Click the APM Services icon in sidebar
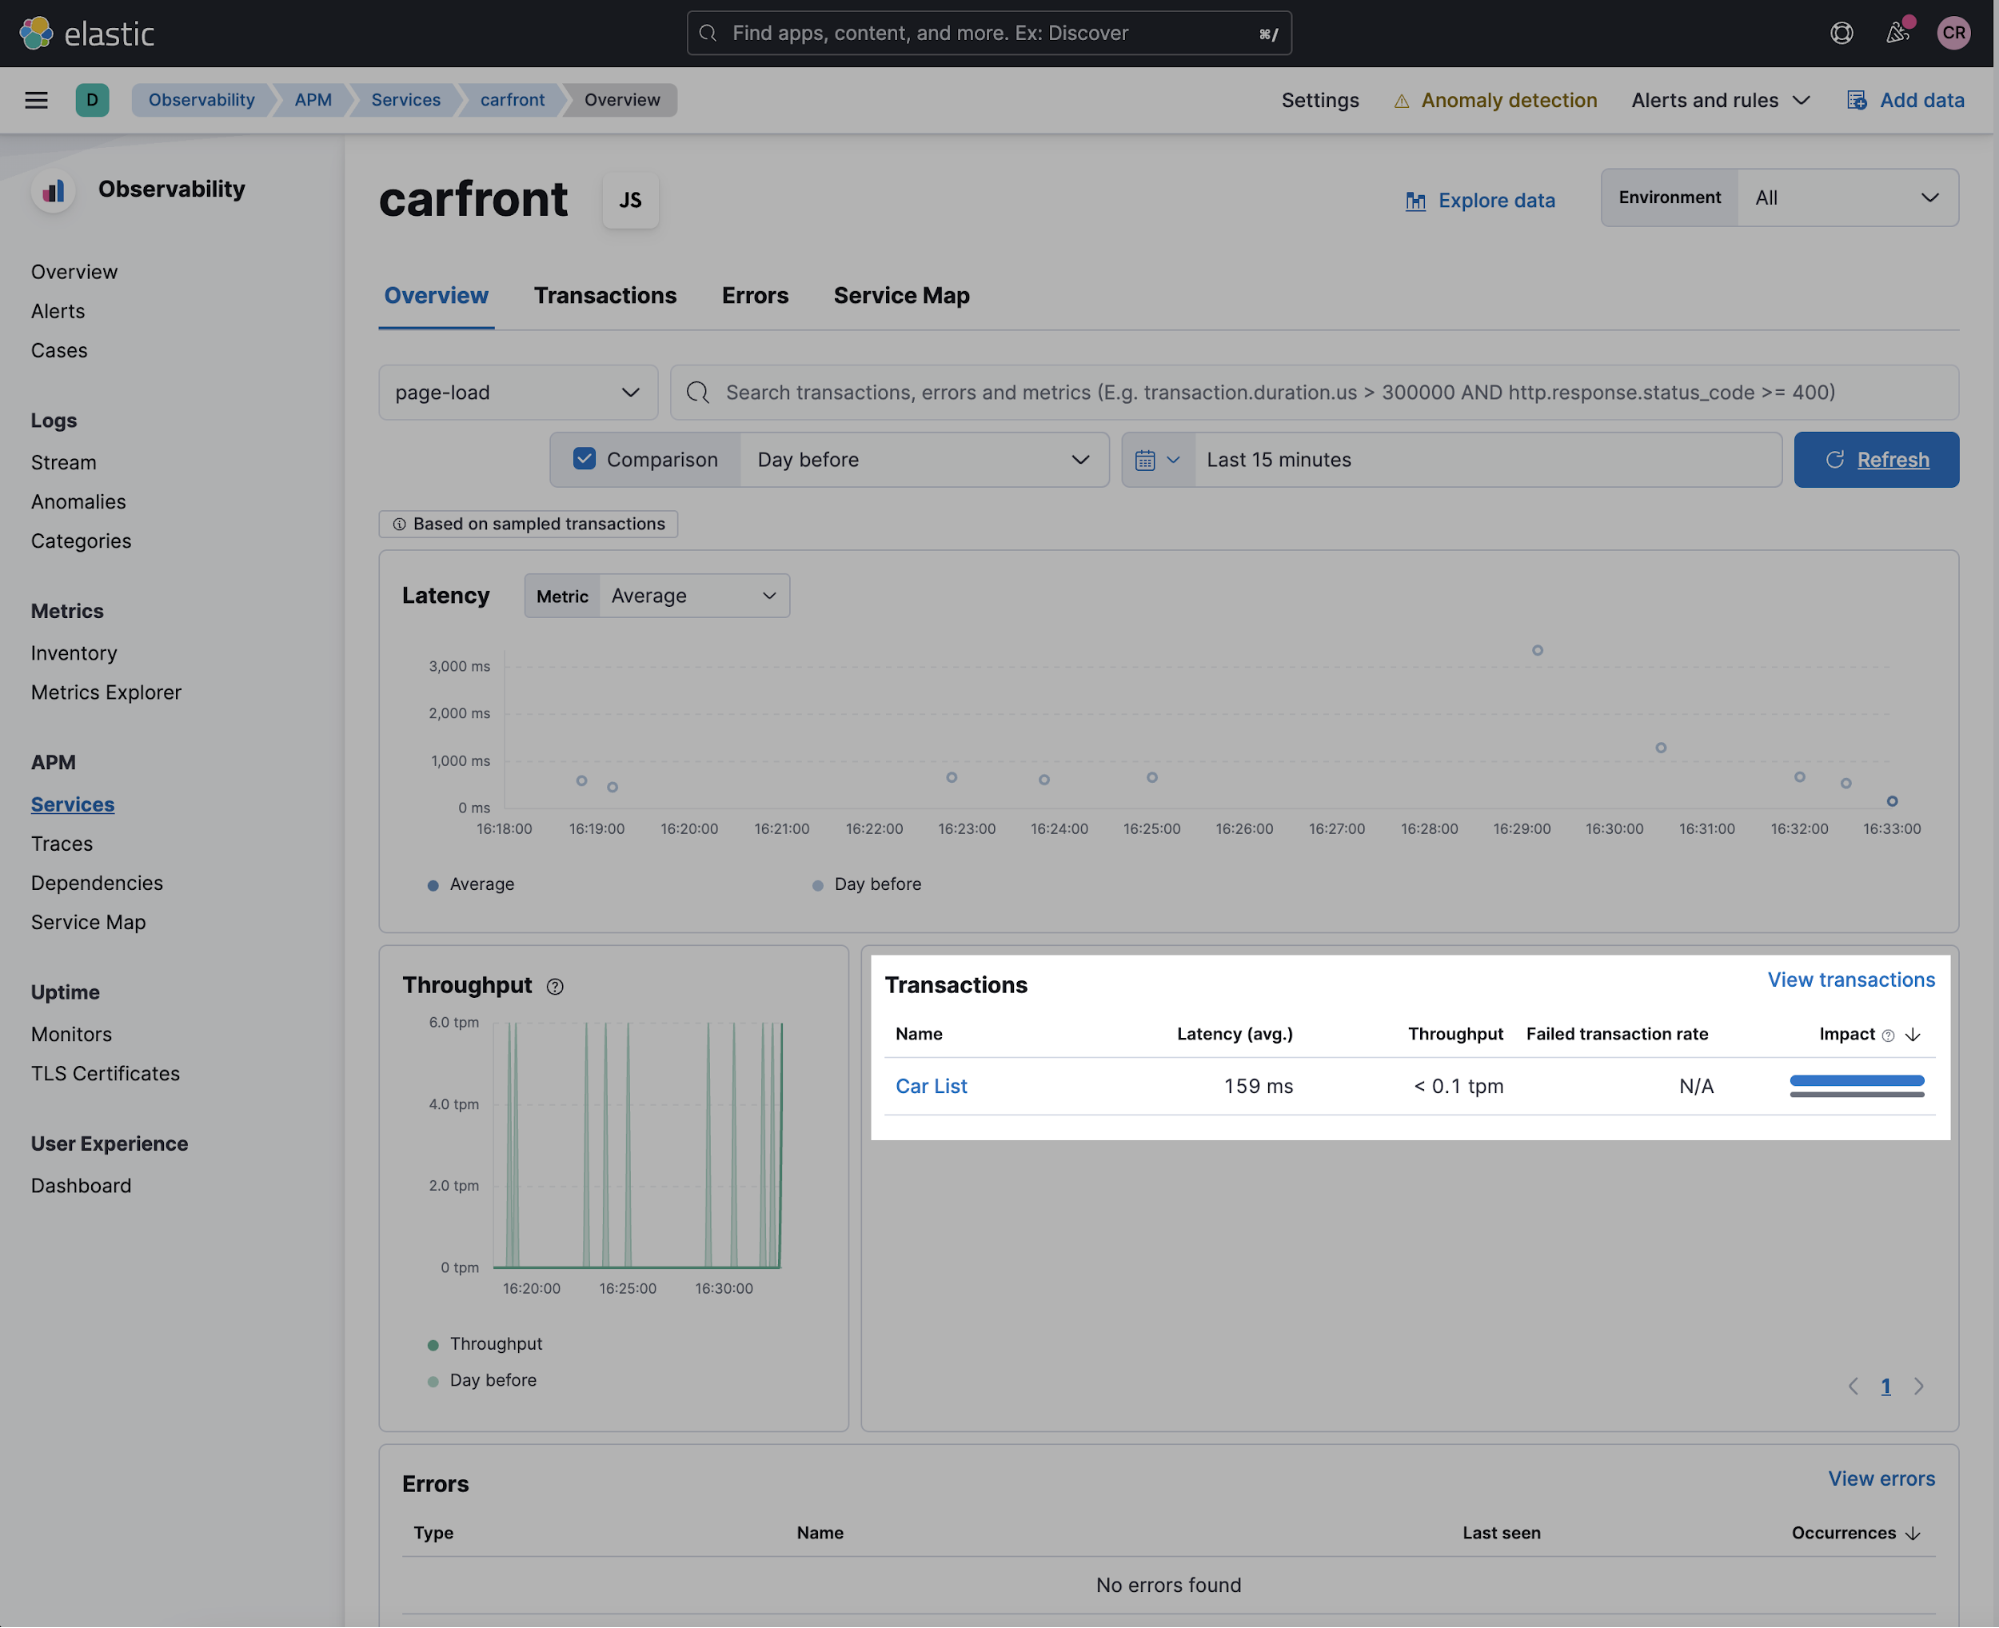1999x1628 pixels. [x=71, y=805]
